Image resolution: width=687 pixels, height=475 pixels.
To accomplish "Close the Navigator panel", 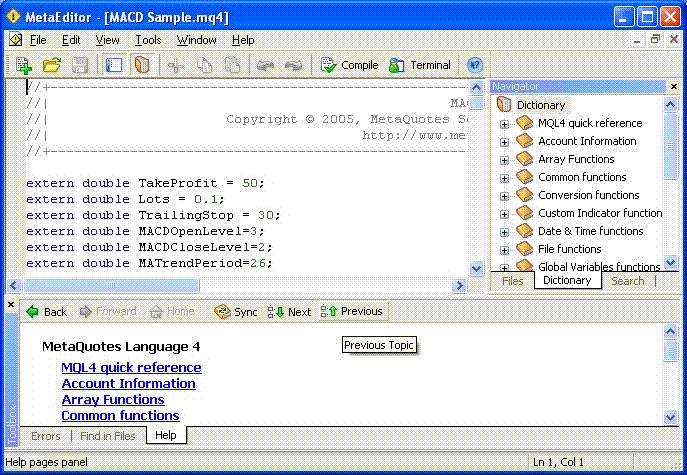I will point(674,86).
